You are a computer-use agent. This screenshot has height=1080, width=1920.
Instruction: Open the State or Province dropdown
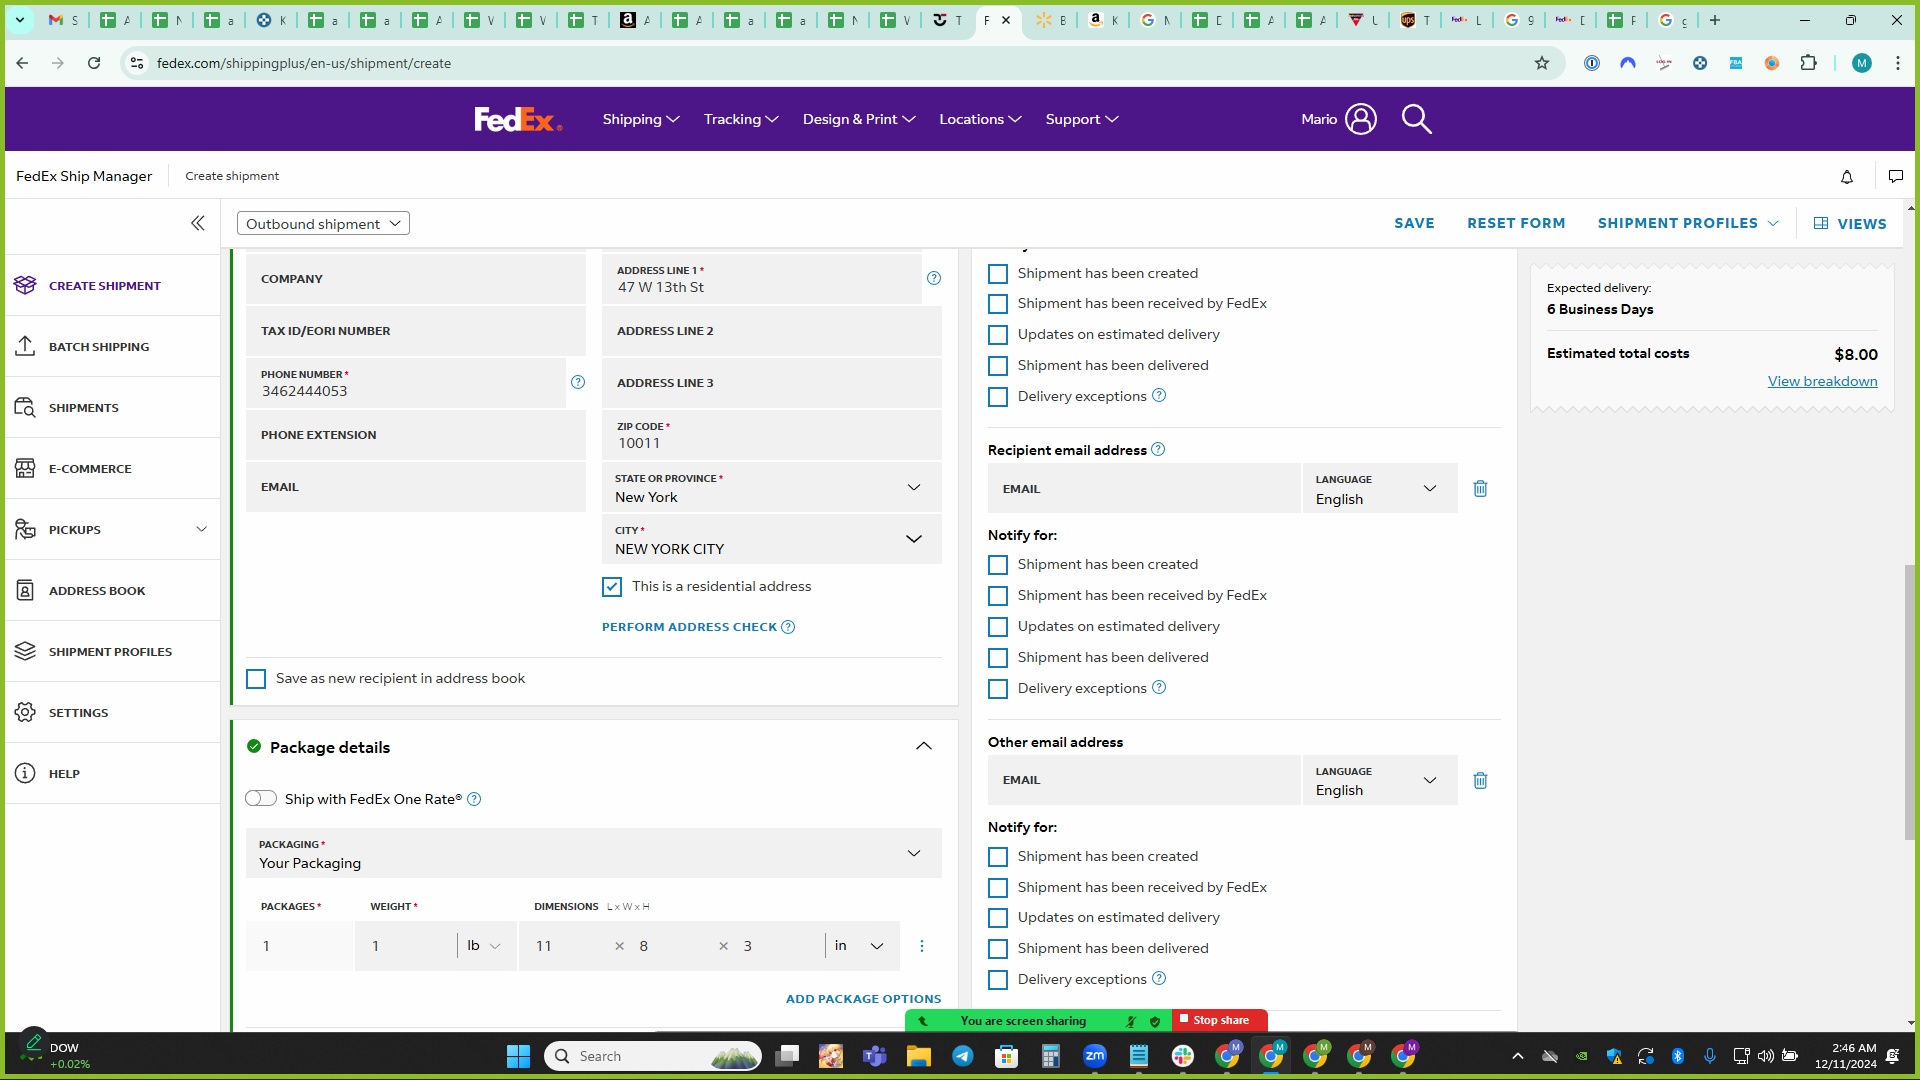coord(772,487)
